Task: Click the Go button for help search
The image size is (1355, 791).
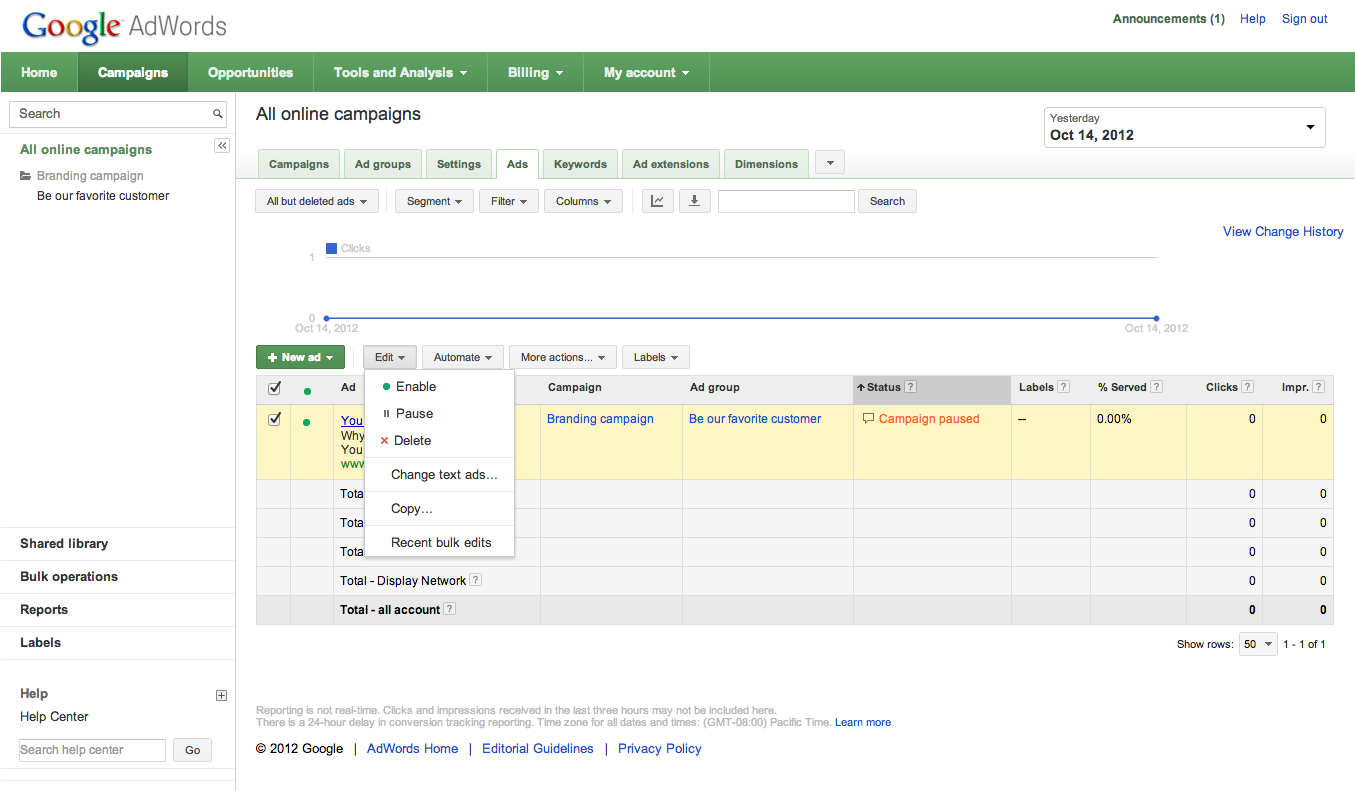Action: coord(193,750)
